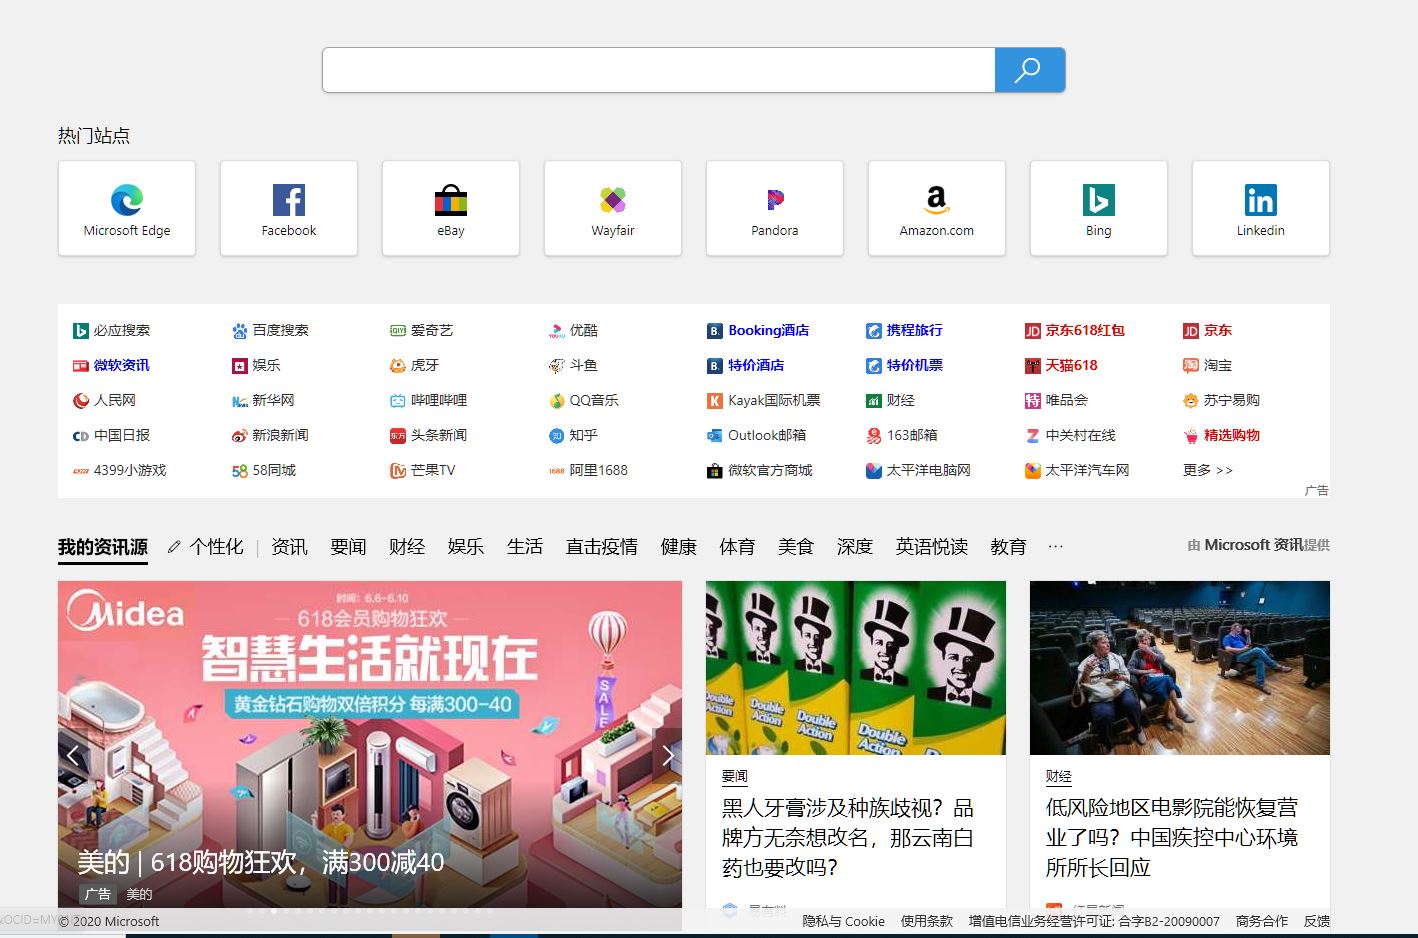Image resolution: width=1418 pixels, height=938 pixels.
Task: Open 特价酒店 link
Action: [x=745, y=365]
